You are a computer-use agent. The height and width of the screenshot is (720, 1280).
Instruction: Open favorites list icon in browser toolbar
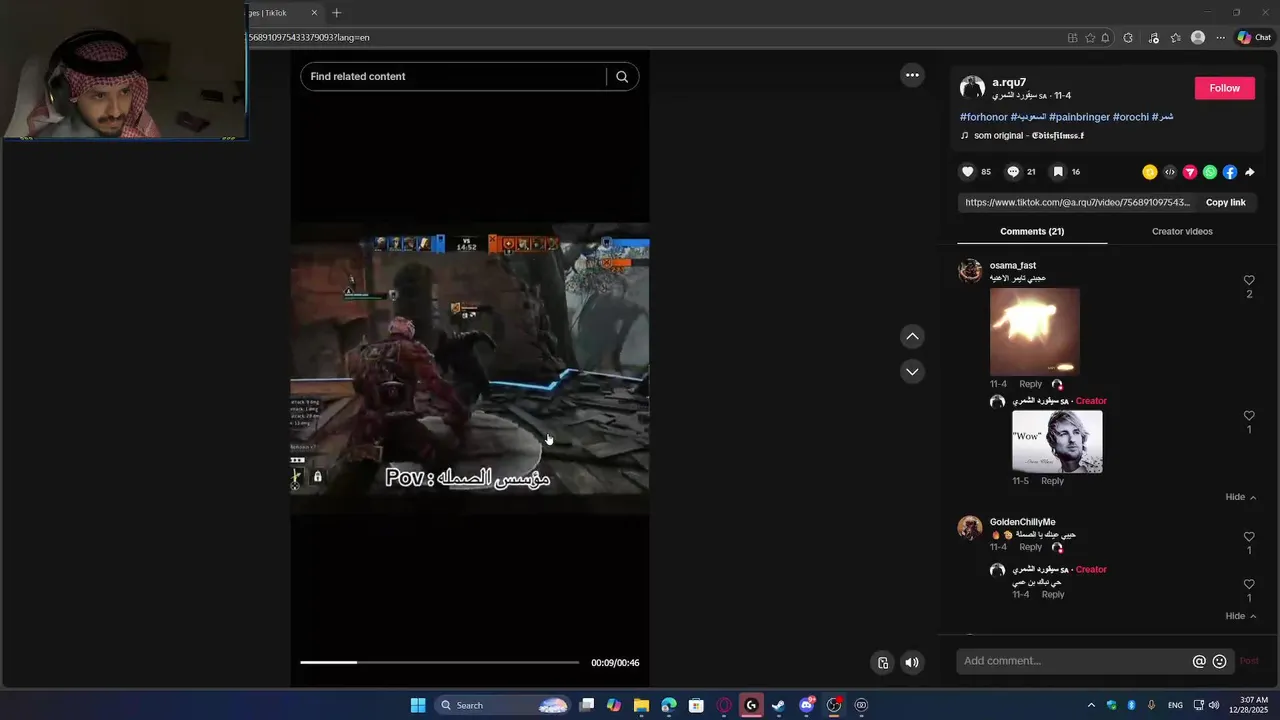click(x=1176, y=38)
